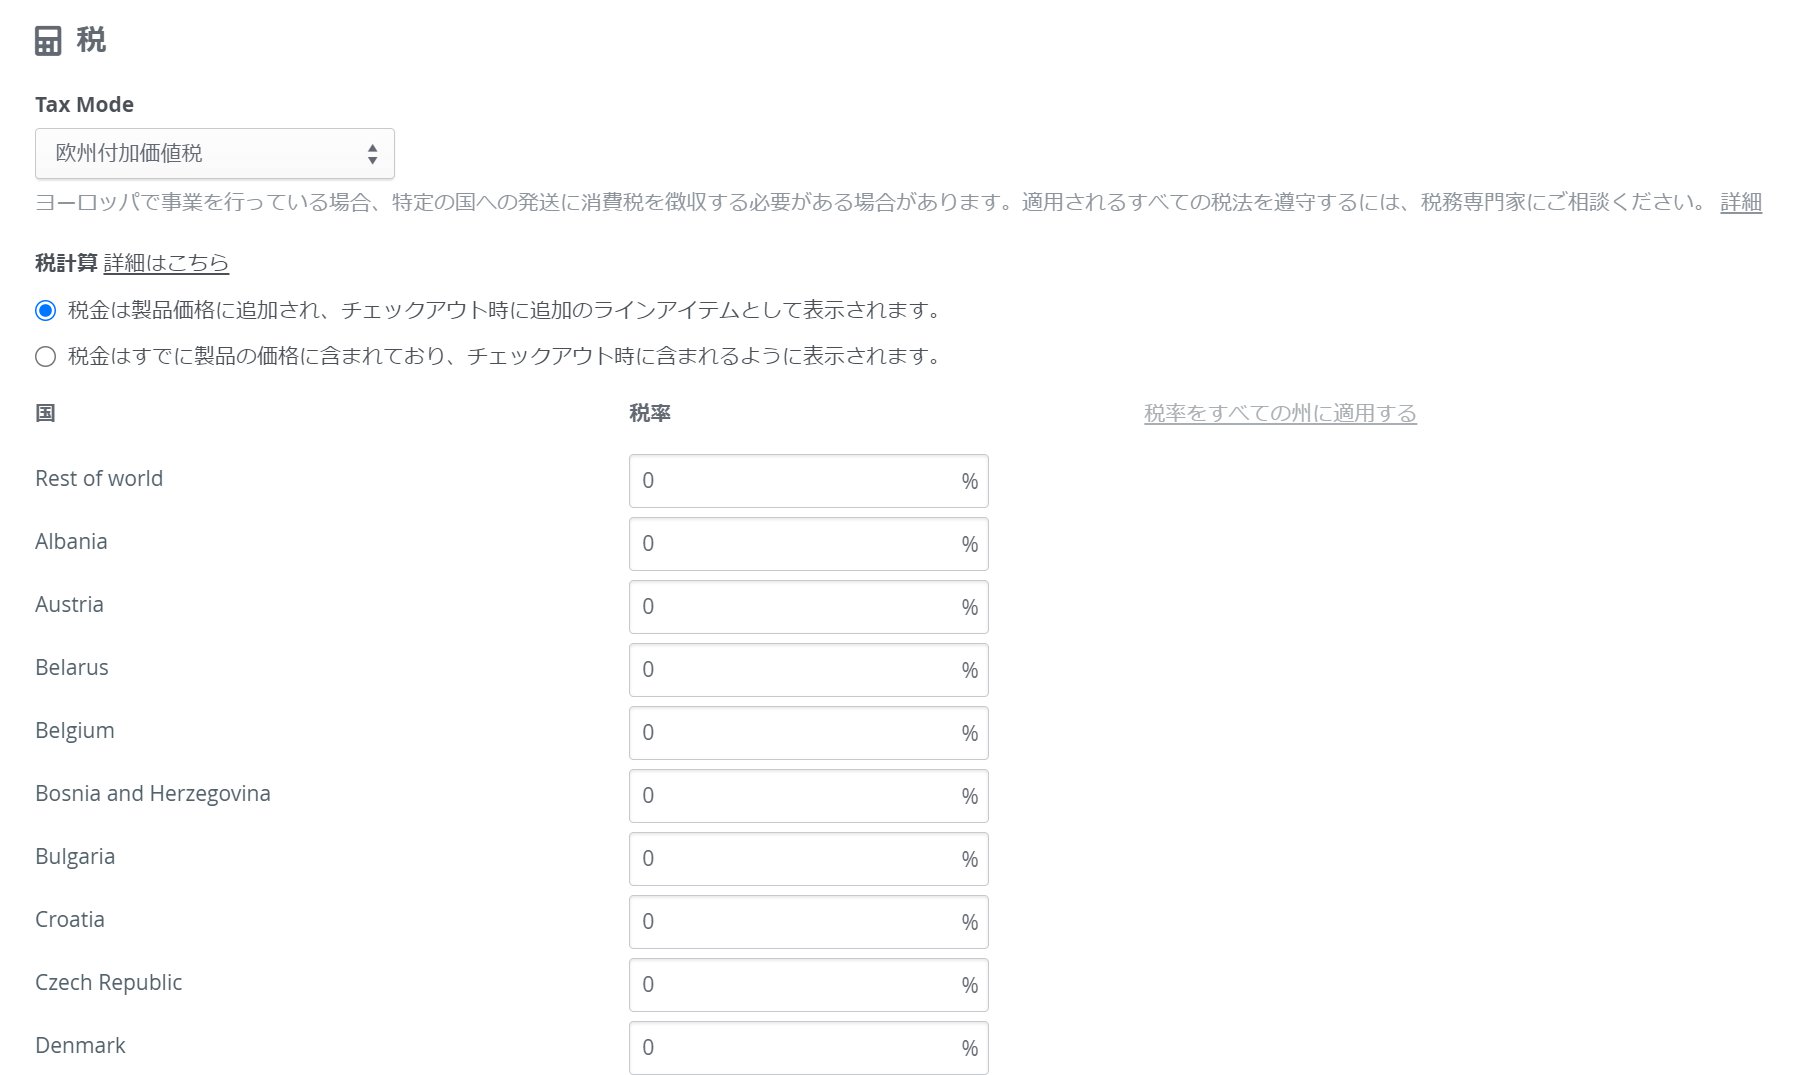Click the Czech Republic tax rate field
Image resolution: width=1804 pixels, height=1075 pixels.
tap(809, 985)
